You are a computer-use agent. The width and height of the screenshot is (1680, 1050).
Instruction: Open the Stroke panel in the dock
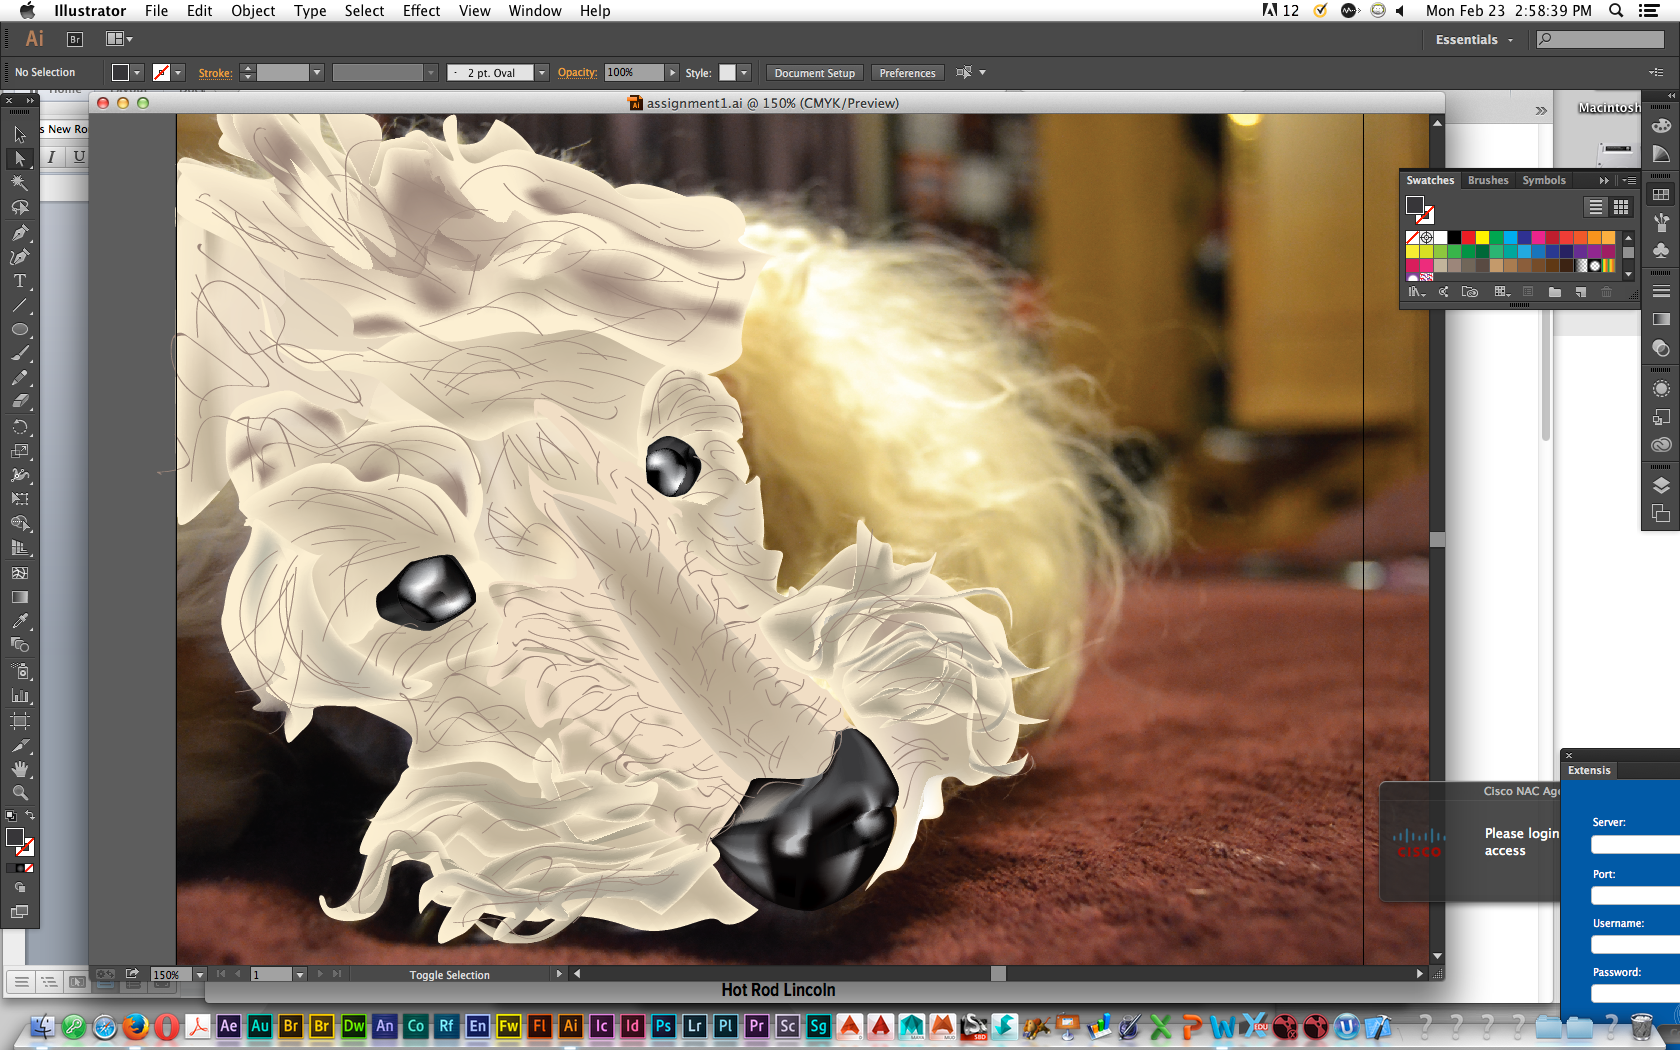click(1661, 291)
